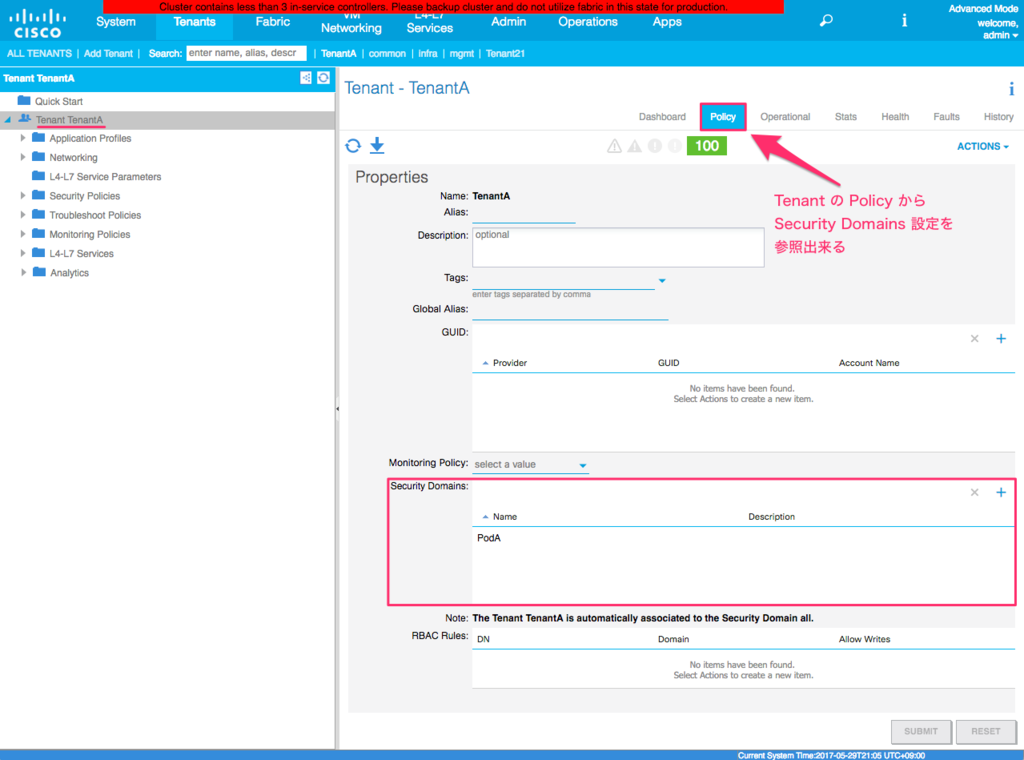Open the mgmt tenant link
Screen dimensions: 1024x760
[x=462, y=54]
